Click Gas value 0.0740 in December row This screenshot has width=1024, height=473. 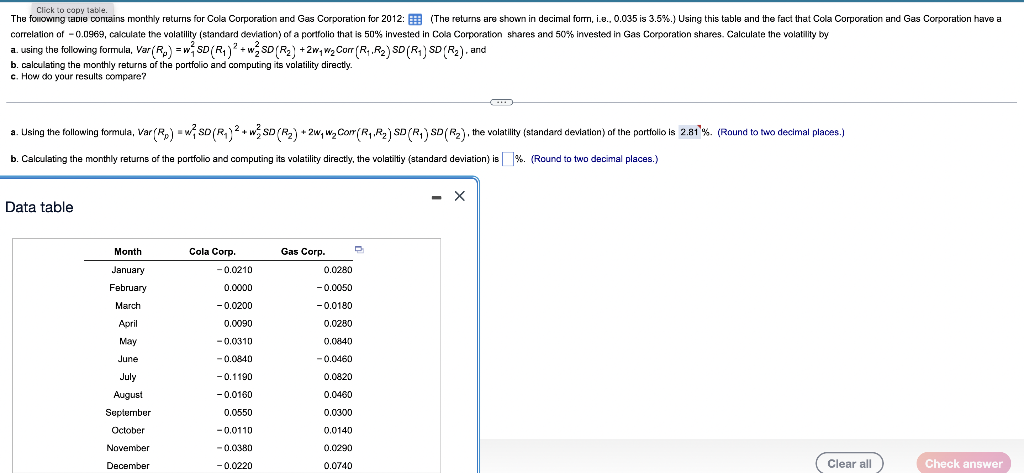click(x=338, y=466)
